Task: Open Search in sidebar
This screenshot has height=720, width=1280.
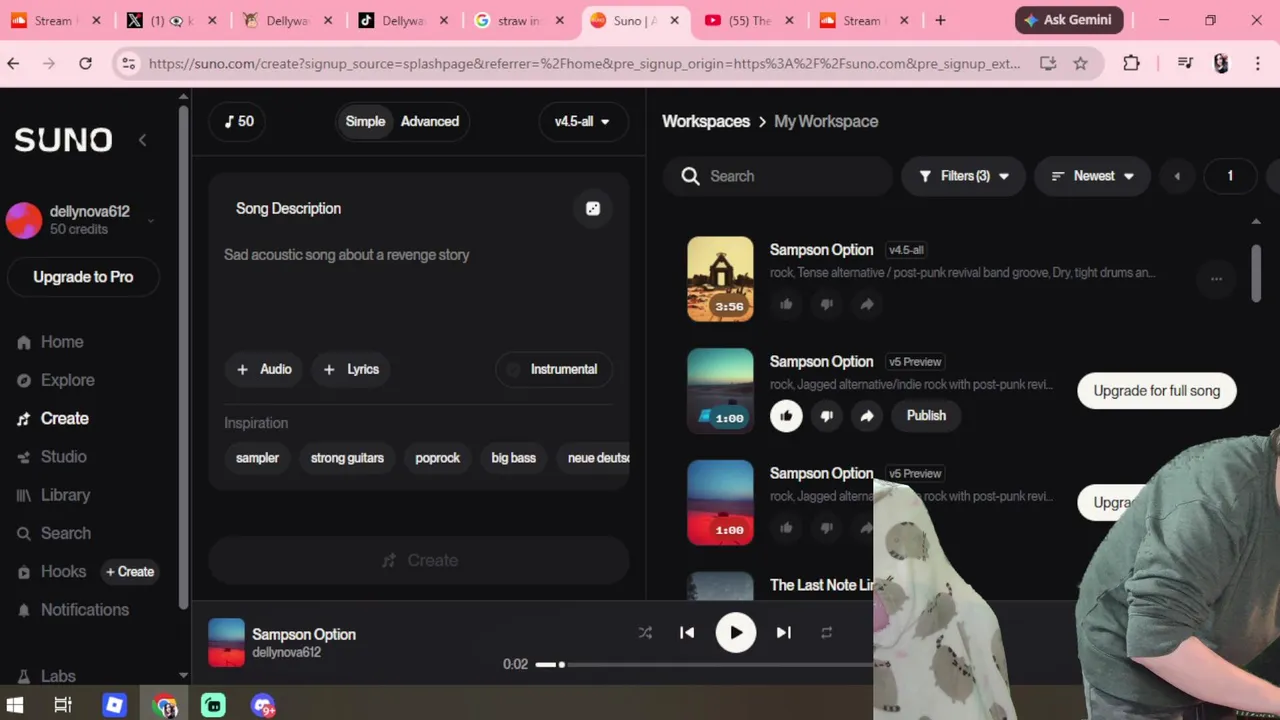Action: pos(53,533)
